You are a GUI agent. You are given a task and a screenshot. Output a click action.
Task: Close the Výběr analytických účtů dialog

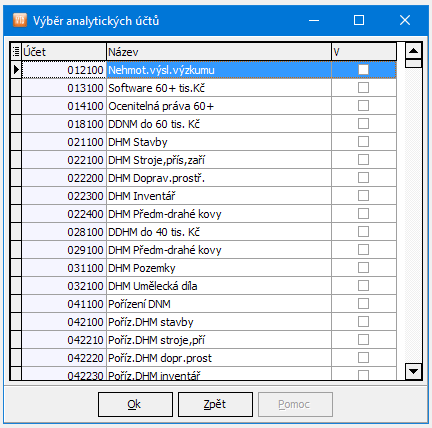pyautogui.click(x=405, y=20)
